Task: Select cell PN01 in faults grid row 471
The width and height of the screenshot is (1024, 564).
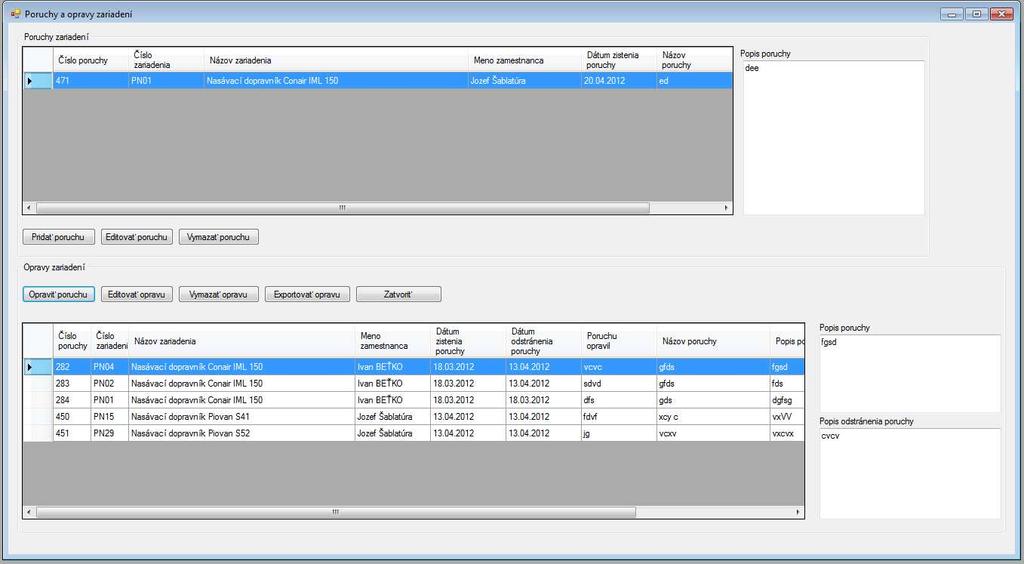Action: click(167, 81)
